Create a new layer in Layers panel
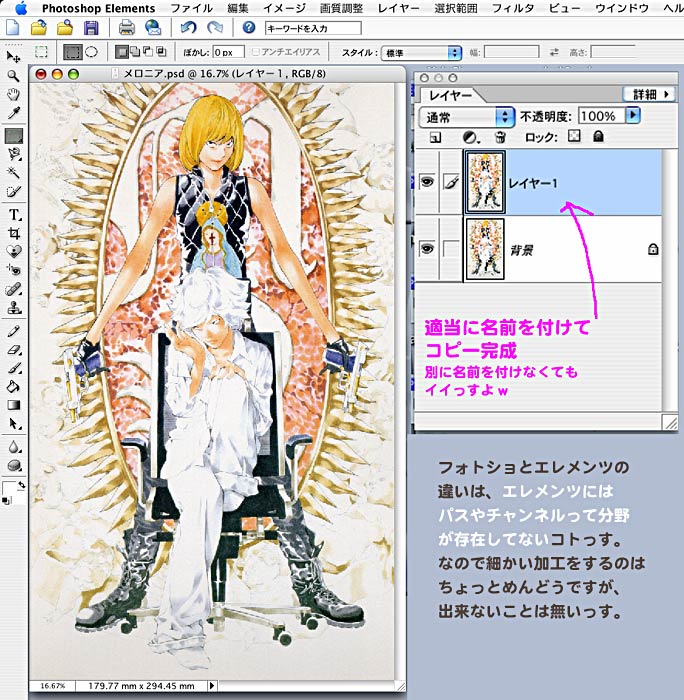Image resolution: width=684 pixels, height=700 pixels. tap(435, 138)
